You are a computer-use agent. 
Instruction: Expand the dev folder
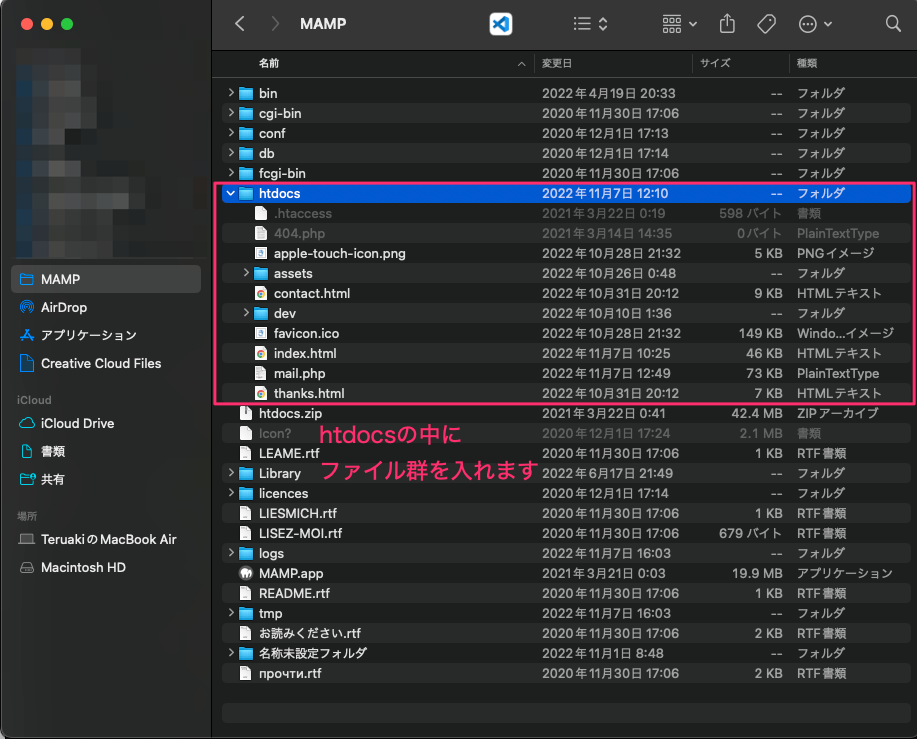(x=246, y=313)
